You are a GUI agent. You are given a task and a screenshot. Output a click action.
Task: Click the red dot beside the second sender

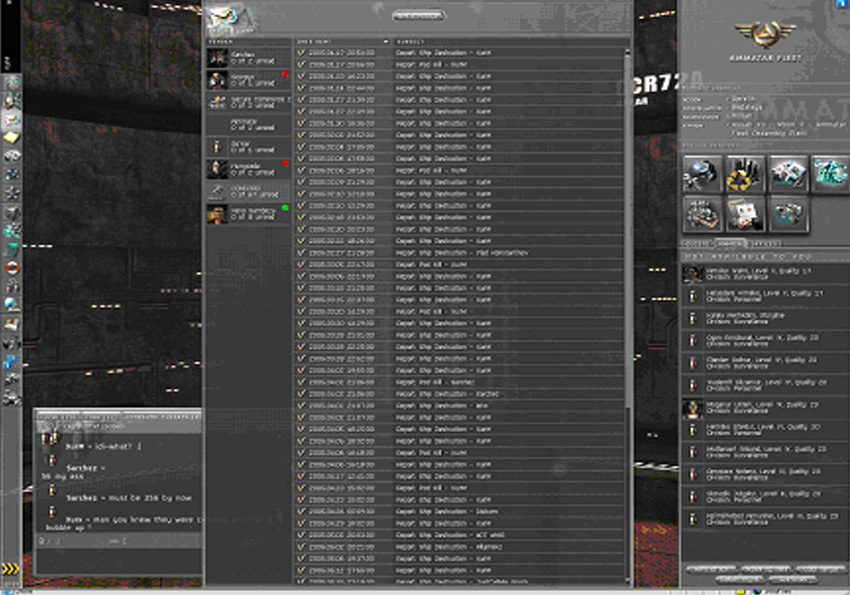(285, 74)
